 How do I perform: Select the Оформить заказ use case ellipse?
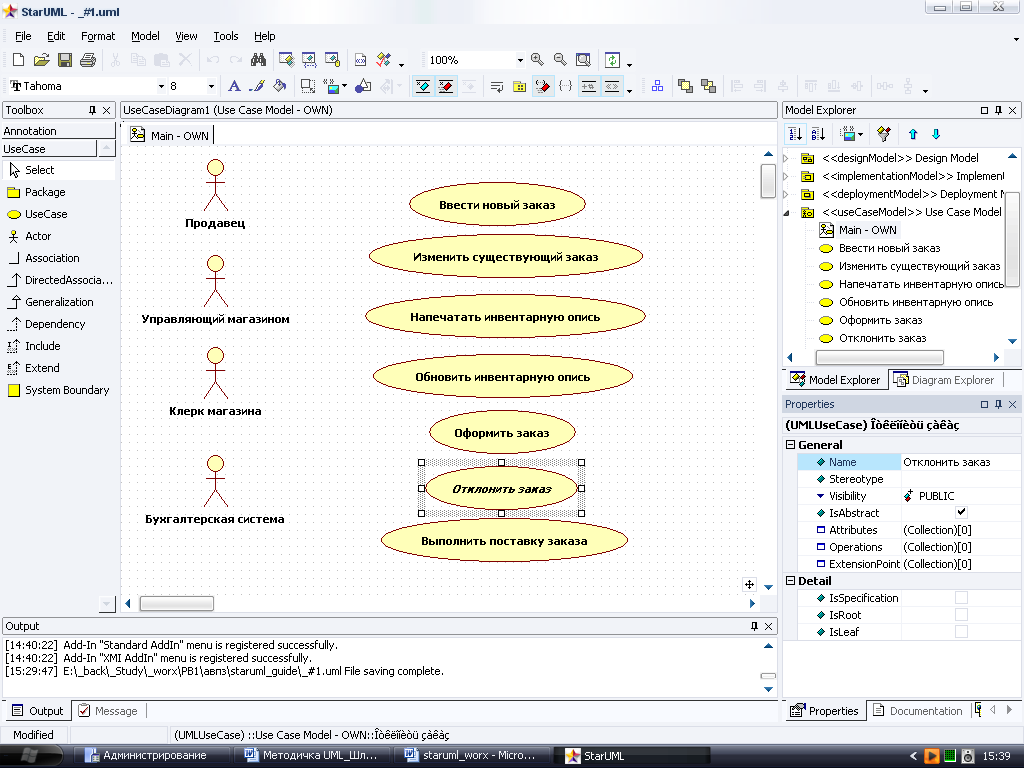[x=502, y=432]
